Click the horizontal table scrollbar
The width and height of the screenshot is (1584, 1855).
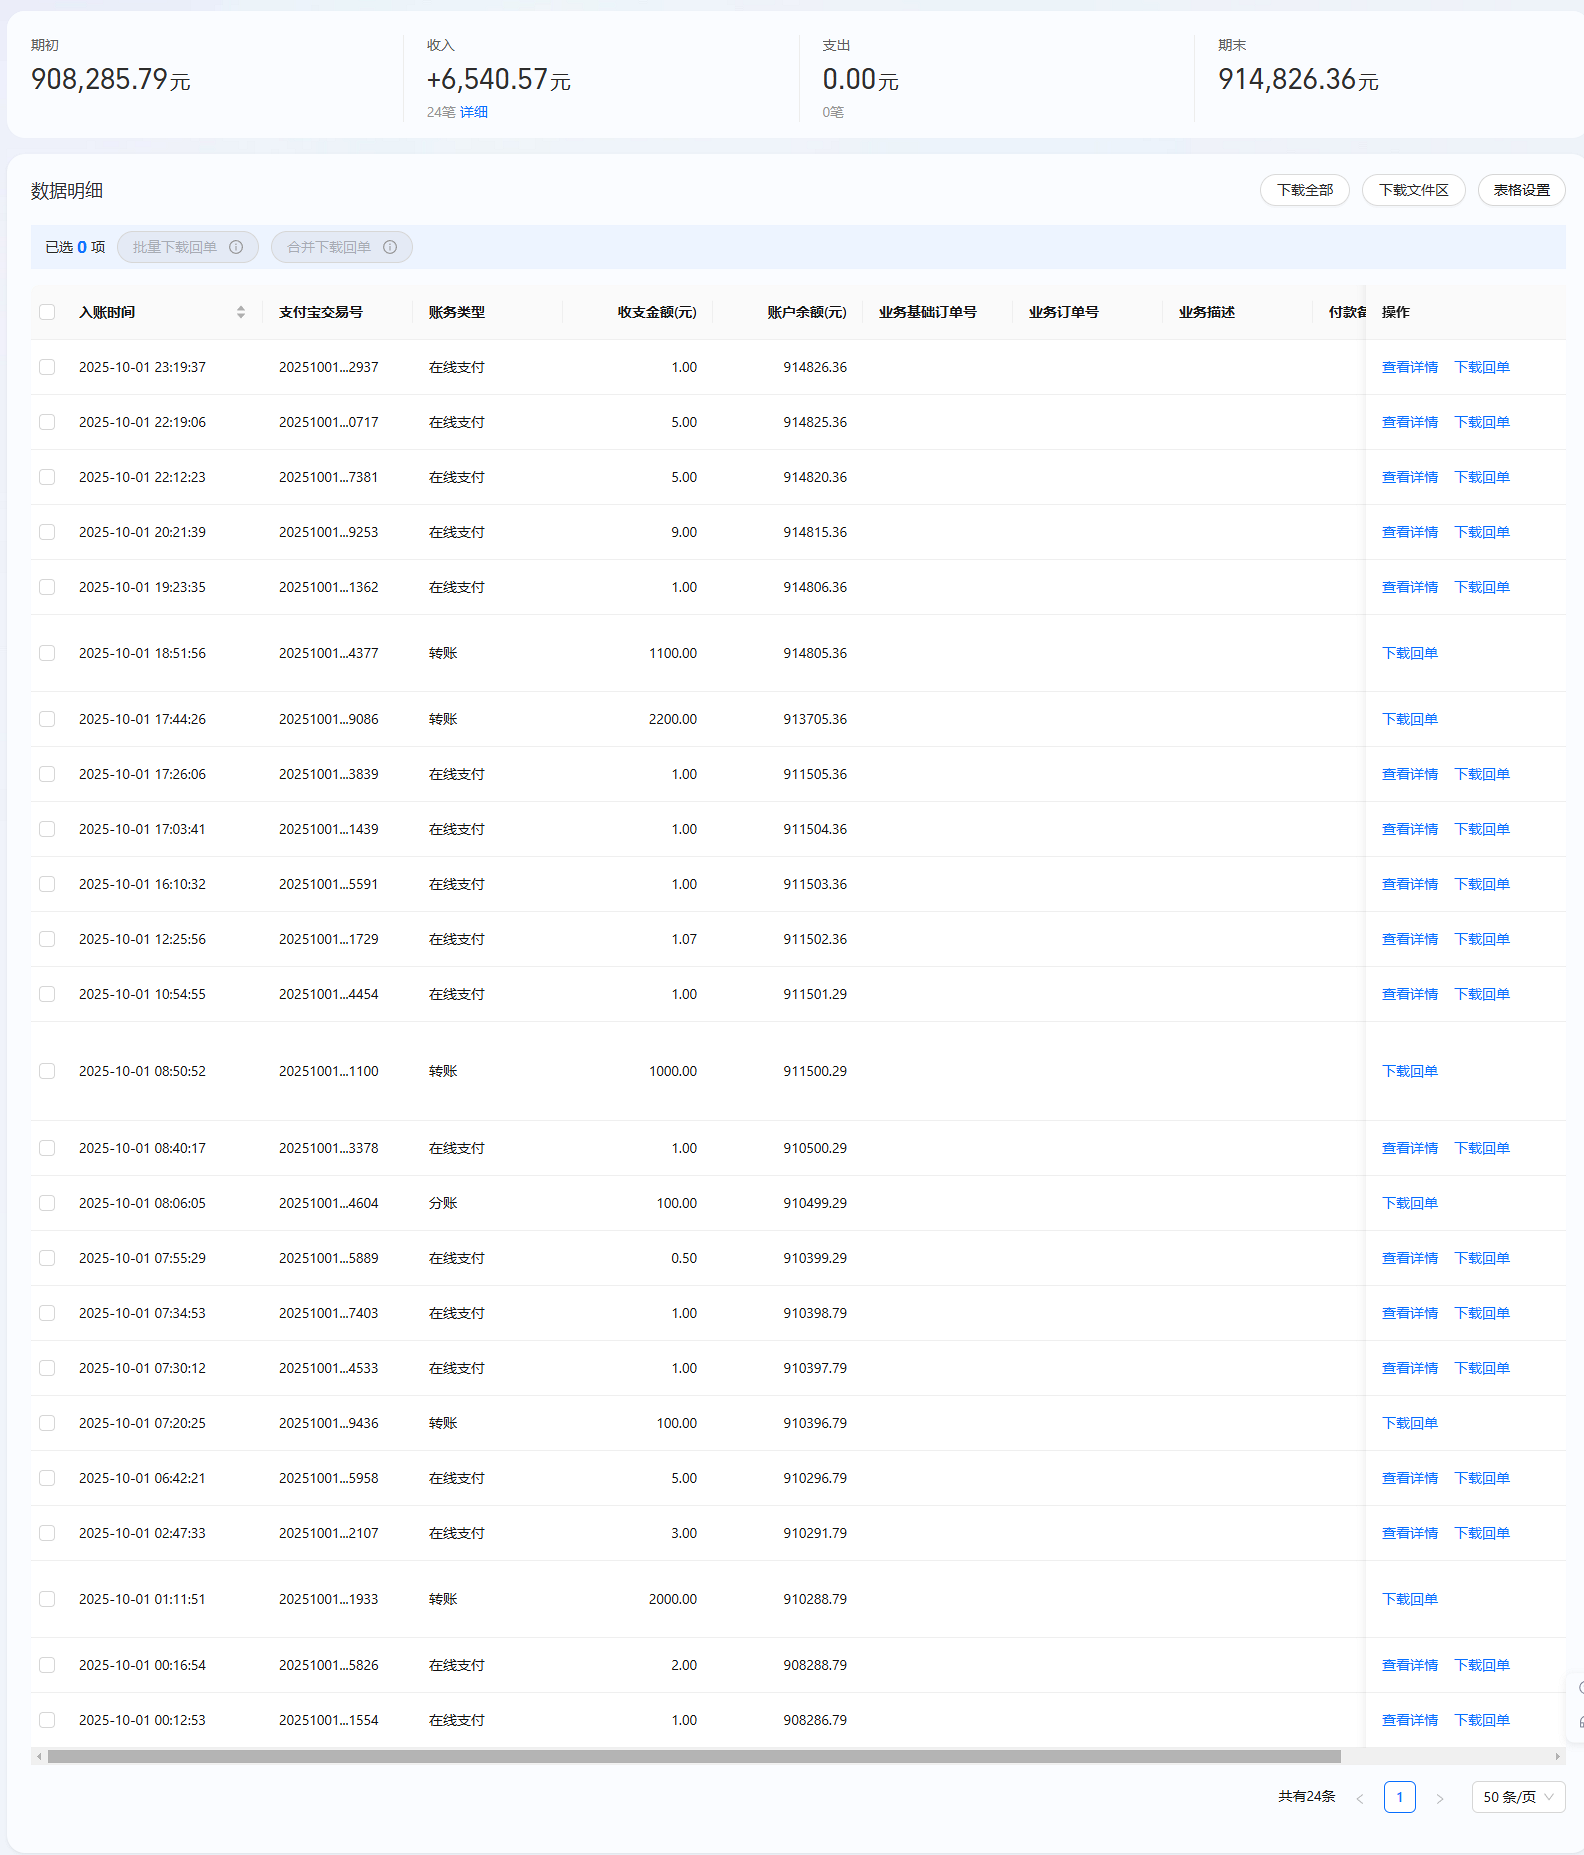point(694,1756)
